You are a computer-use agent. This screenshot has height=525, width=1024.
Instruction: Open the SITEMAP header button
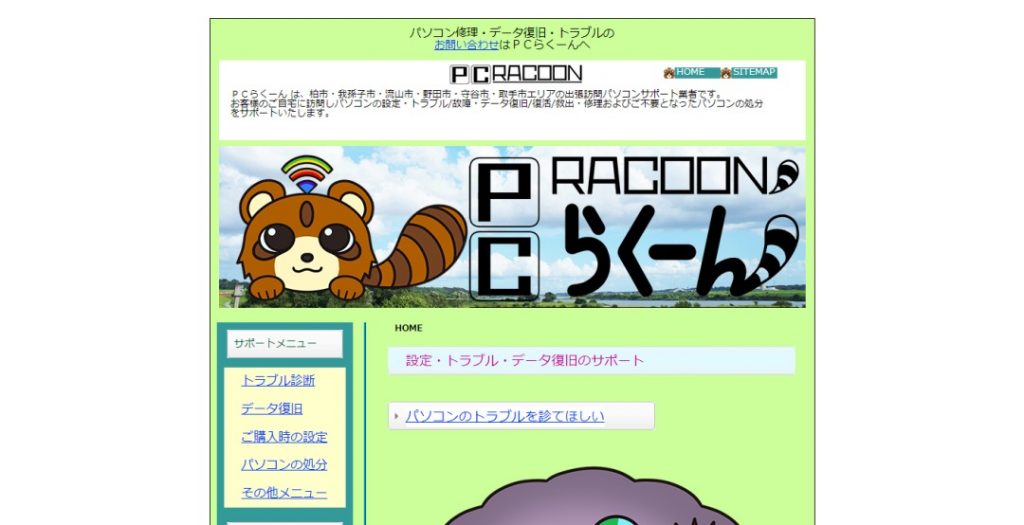tap(754, 72)
